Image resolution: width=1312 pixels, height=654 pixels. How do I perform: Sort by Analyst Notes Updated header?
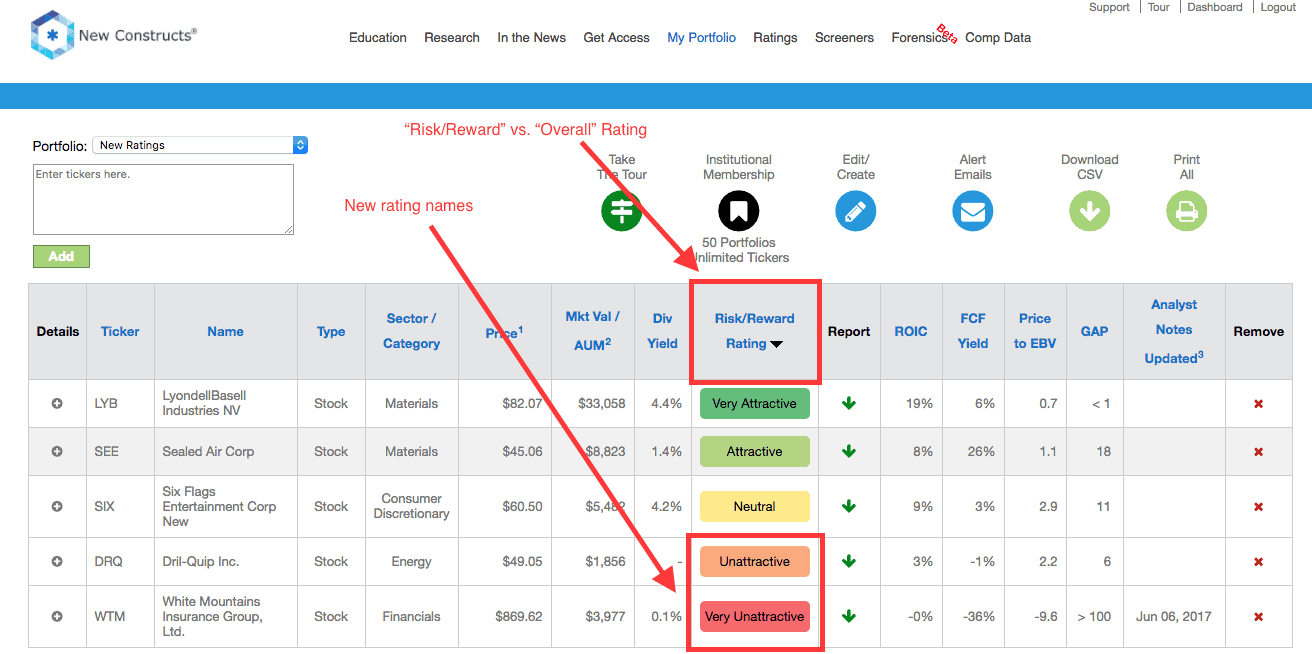pos(1174,331)
